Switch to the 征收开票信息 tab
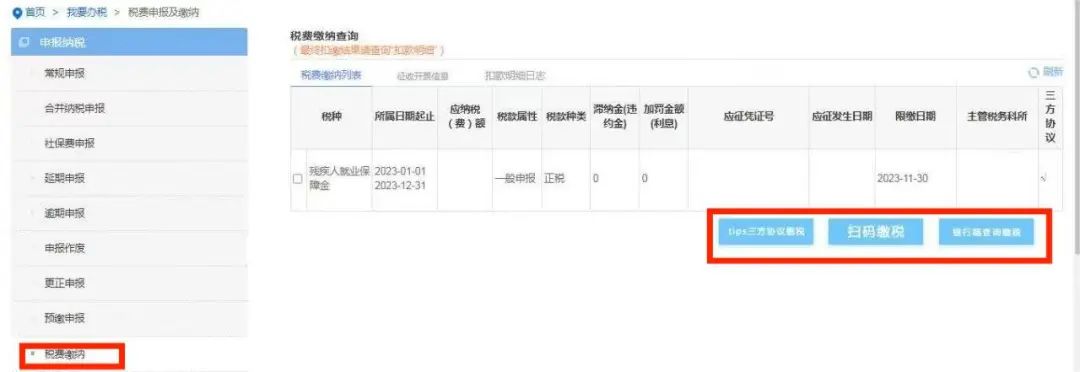 point(422,76)
